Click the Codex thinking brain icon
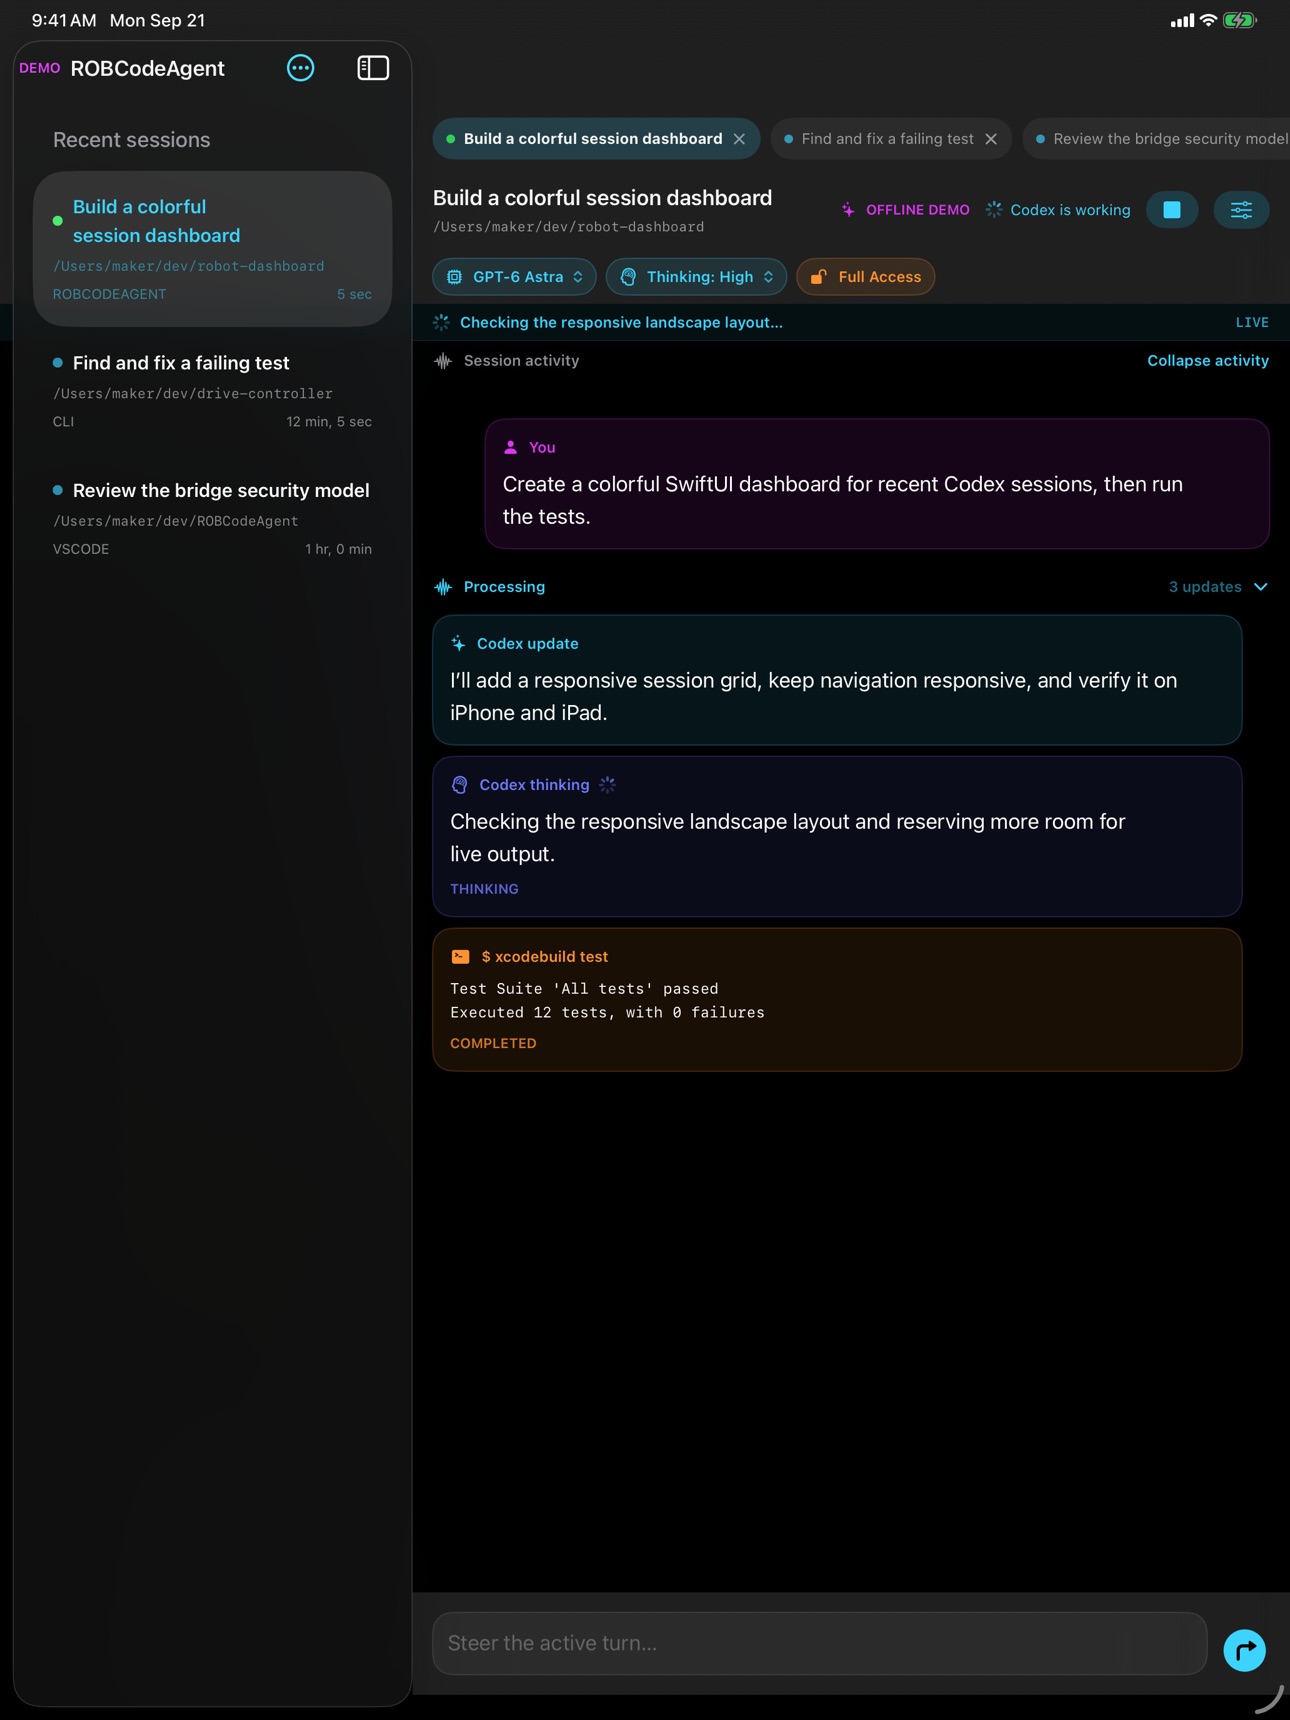The image size is (1290, 1720). click(x=460, y=785)
